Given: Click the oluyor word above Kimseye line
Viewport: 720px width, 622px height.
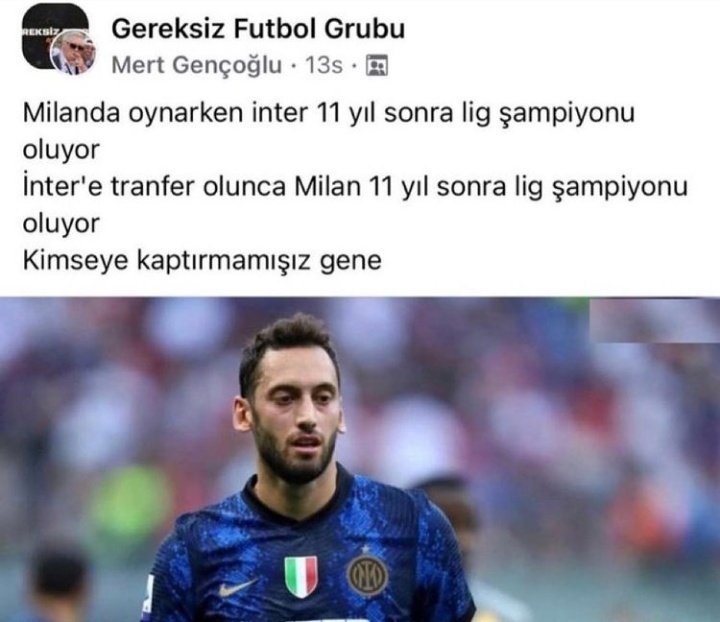Looking at the screenshot, I should 61,224.
